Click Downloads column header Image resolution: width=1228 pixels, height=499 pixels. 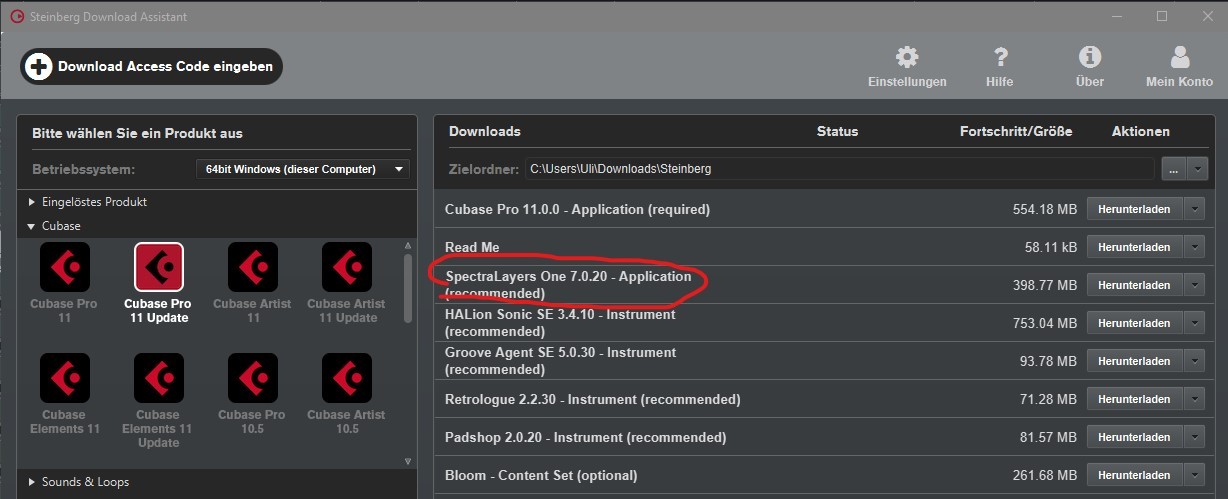pyautogui.click(x=484, y=131)
